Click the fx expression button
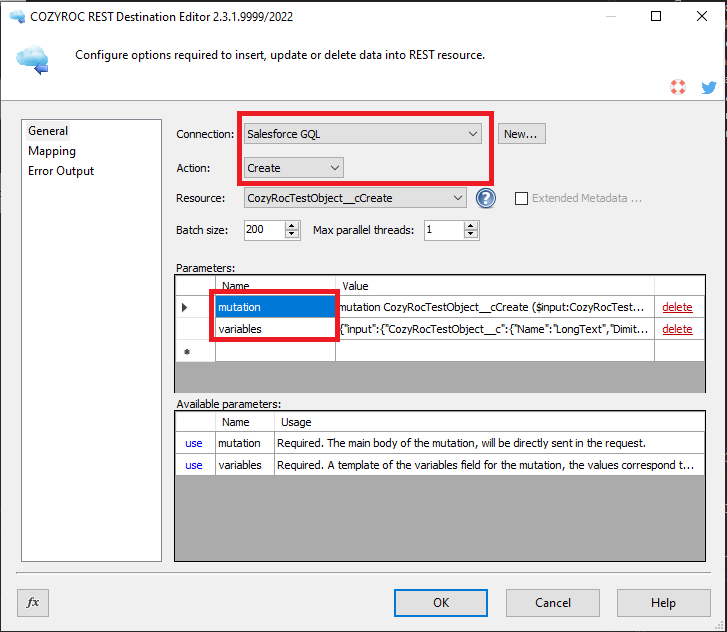The height and width of the screenshot is (632, 727). 33,603
